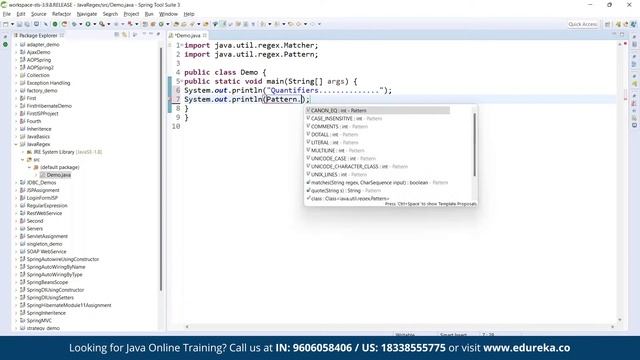Select the LoginFormJSP project
The image size is (640, 360).
(x=42, y=198)
